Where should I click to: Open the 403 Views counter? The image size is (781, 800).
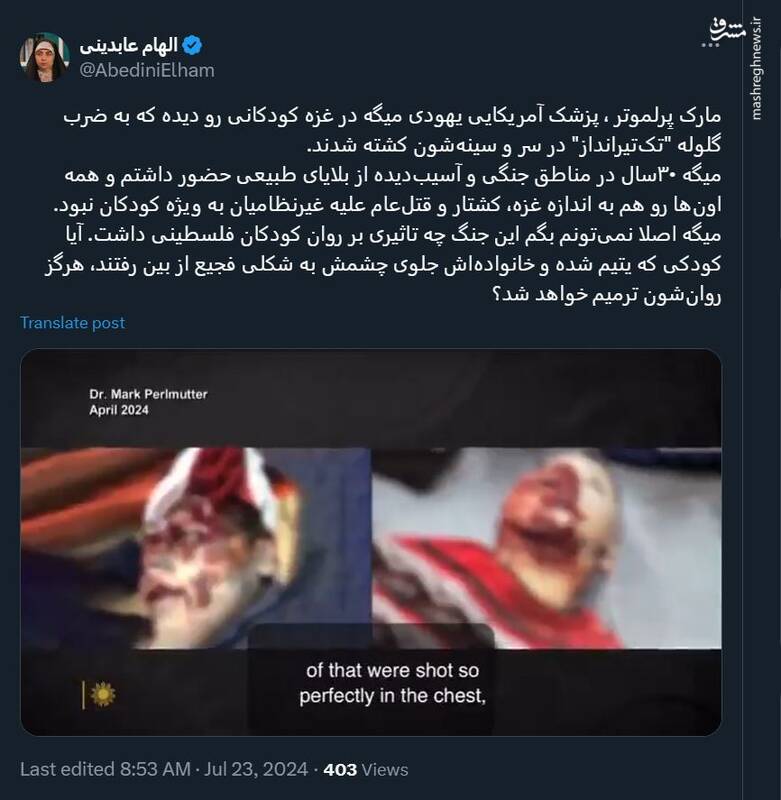pyautogui.click(x=366, y=769)
